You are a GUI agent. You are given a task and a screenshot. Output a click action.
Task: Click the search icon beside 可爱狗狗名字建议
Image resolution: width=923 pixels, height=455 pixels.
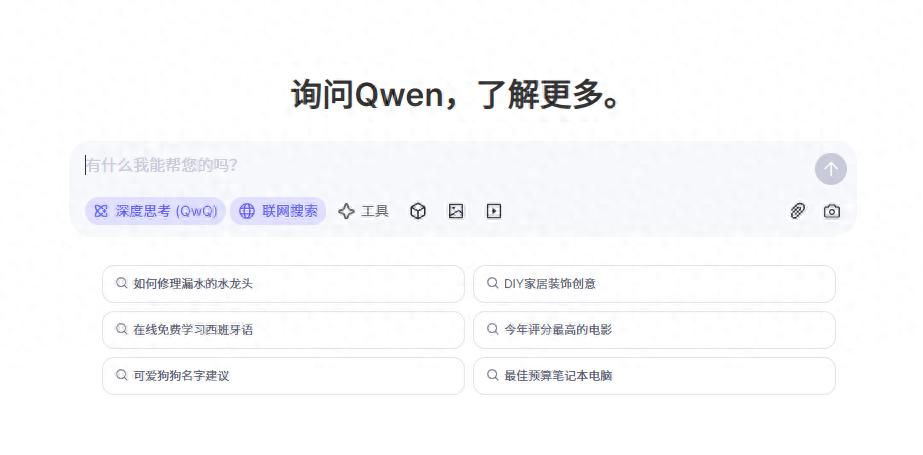point(122,375)
